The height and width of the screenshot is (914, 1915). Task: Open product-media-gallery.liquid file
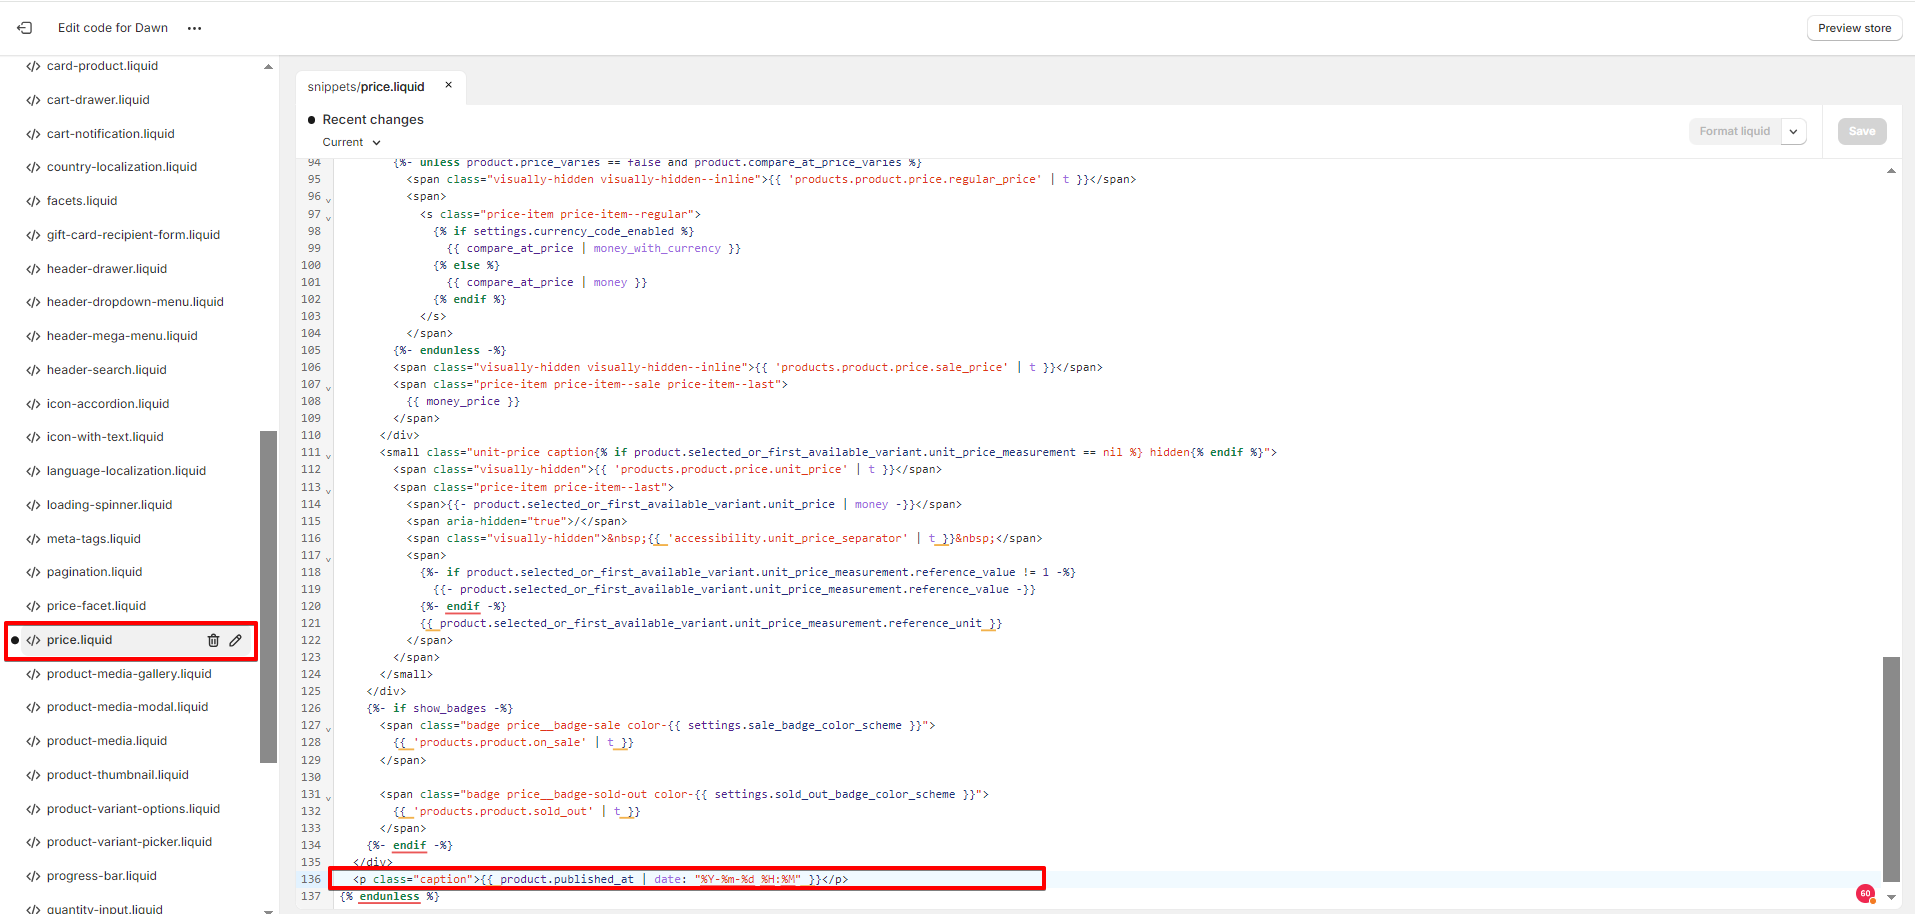129,674
